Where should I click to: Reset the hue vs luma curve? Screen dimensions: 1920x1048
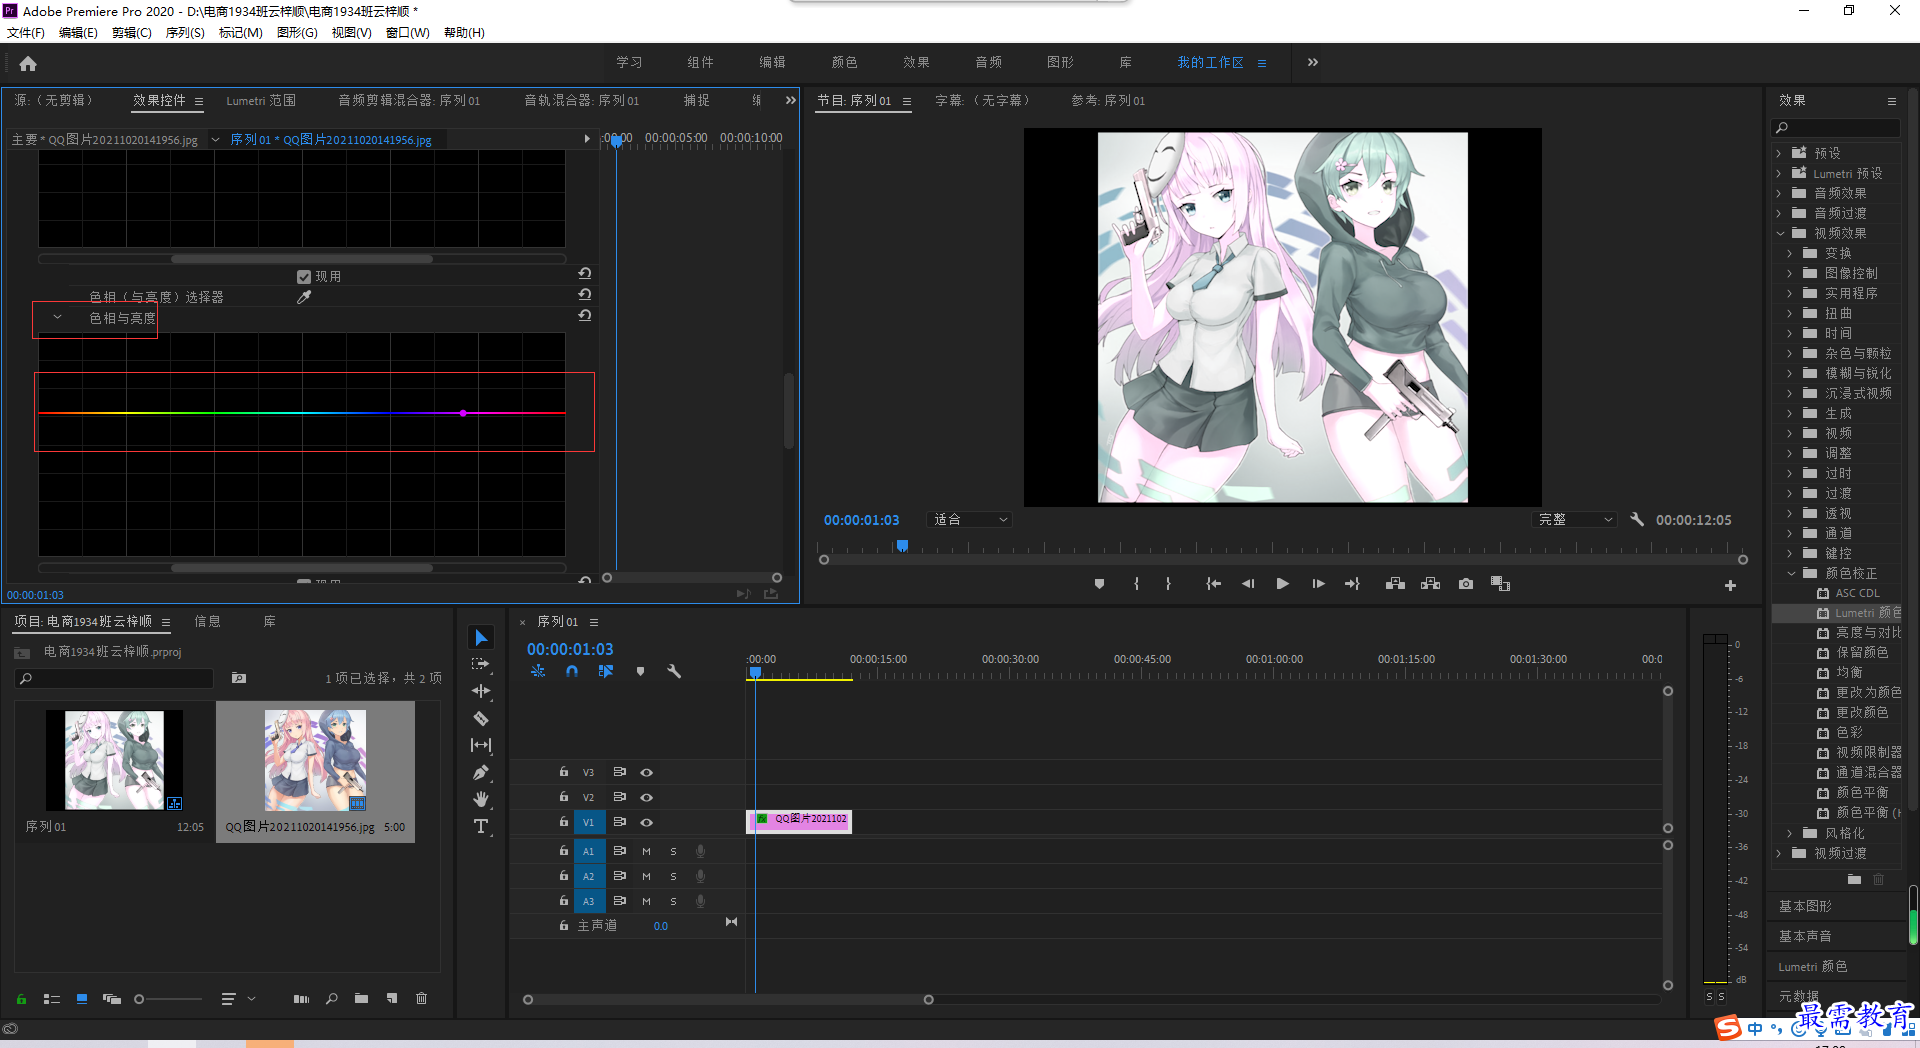(585, 315)
